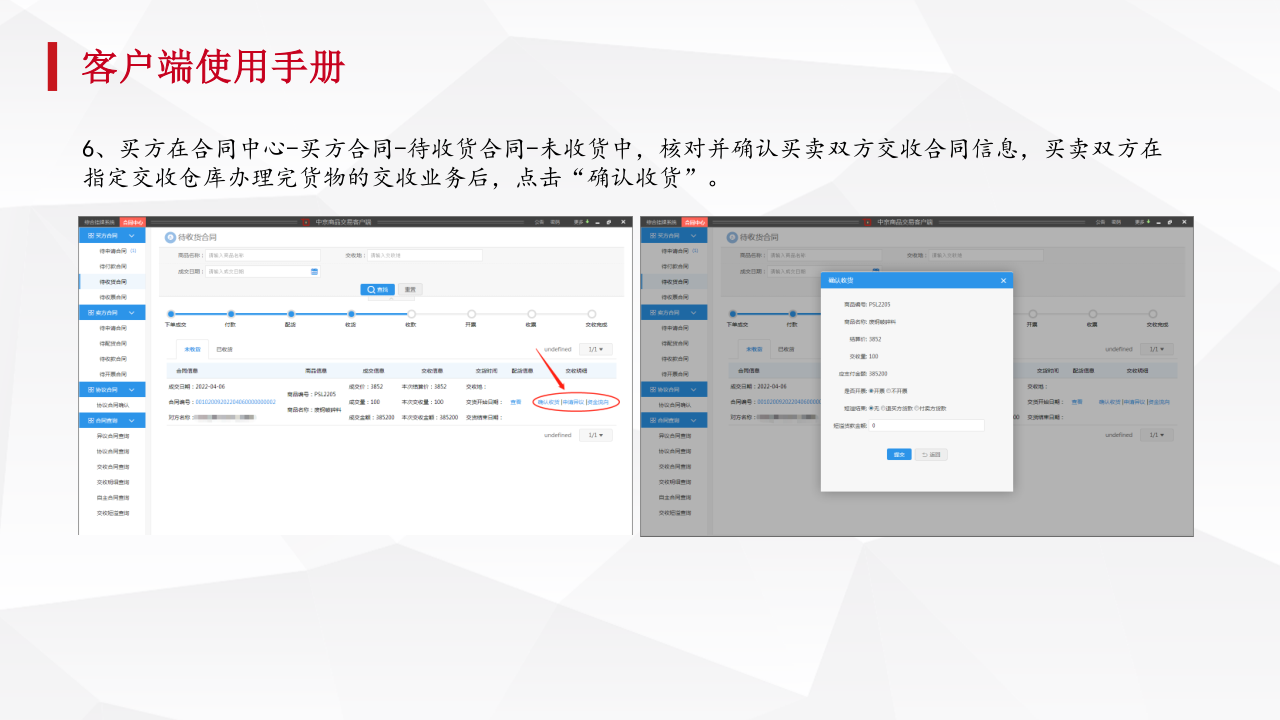Open upper 1/1 page dropdown in right screenshot
Screen dimensions: 1280x720
pos(1156,349)
